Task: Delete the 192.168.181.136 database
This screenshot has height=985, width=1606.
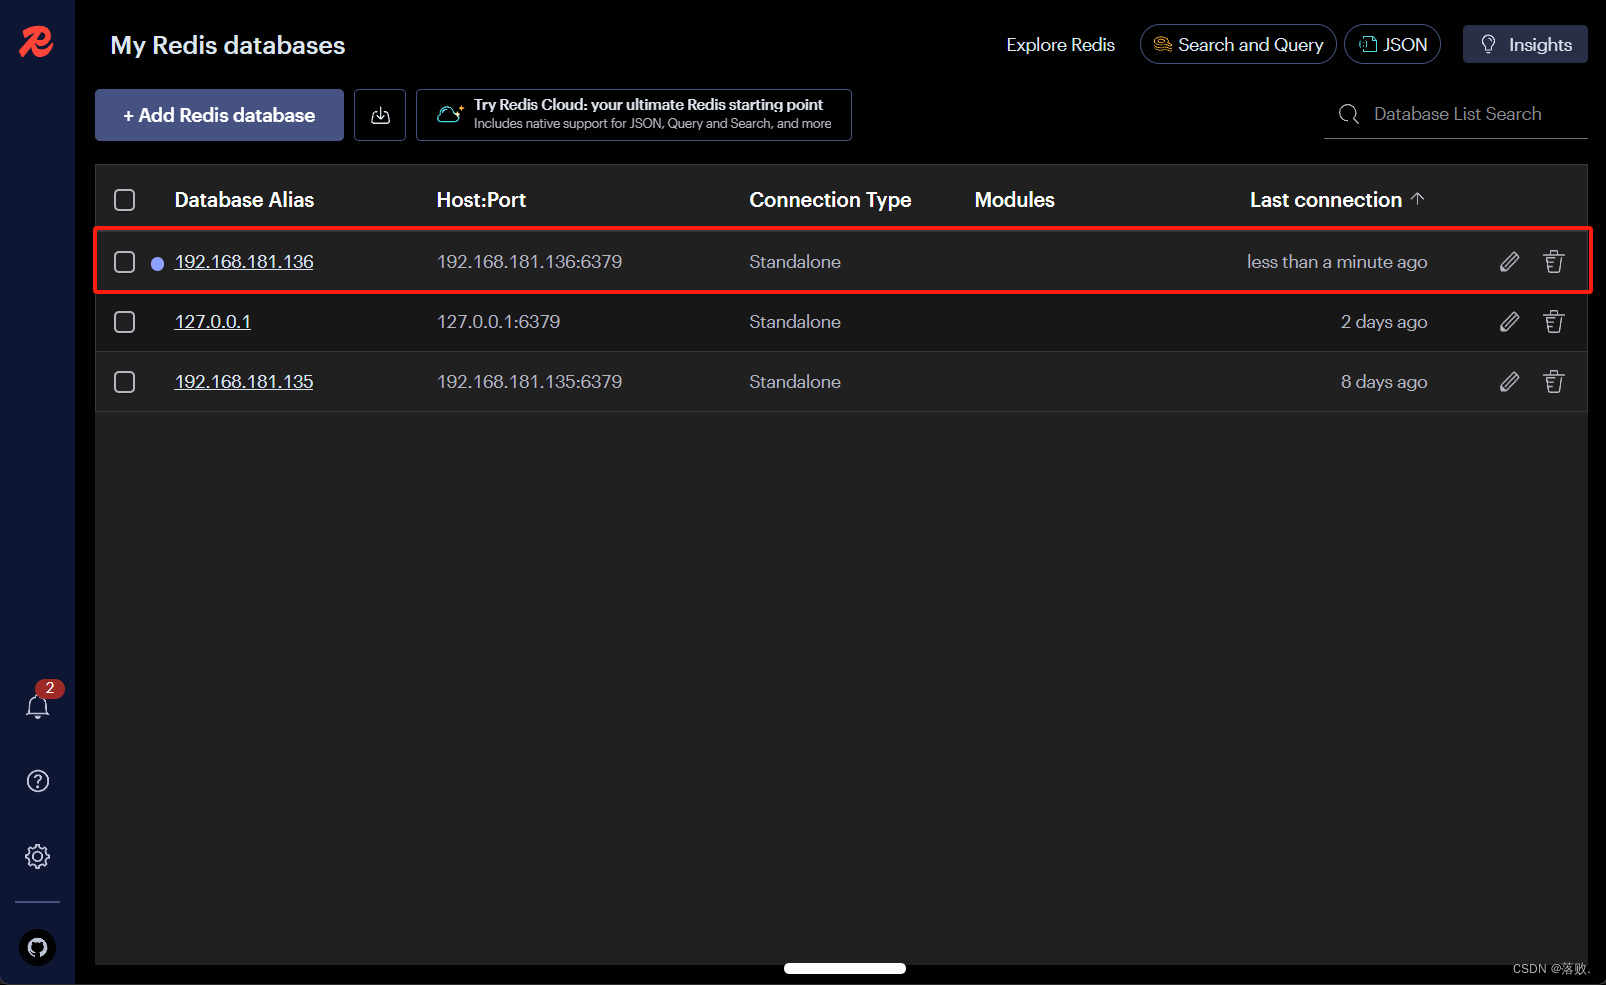Action: [x=1554, y=262]
